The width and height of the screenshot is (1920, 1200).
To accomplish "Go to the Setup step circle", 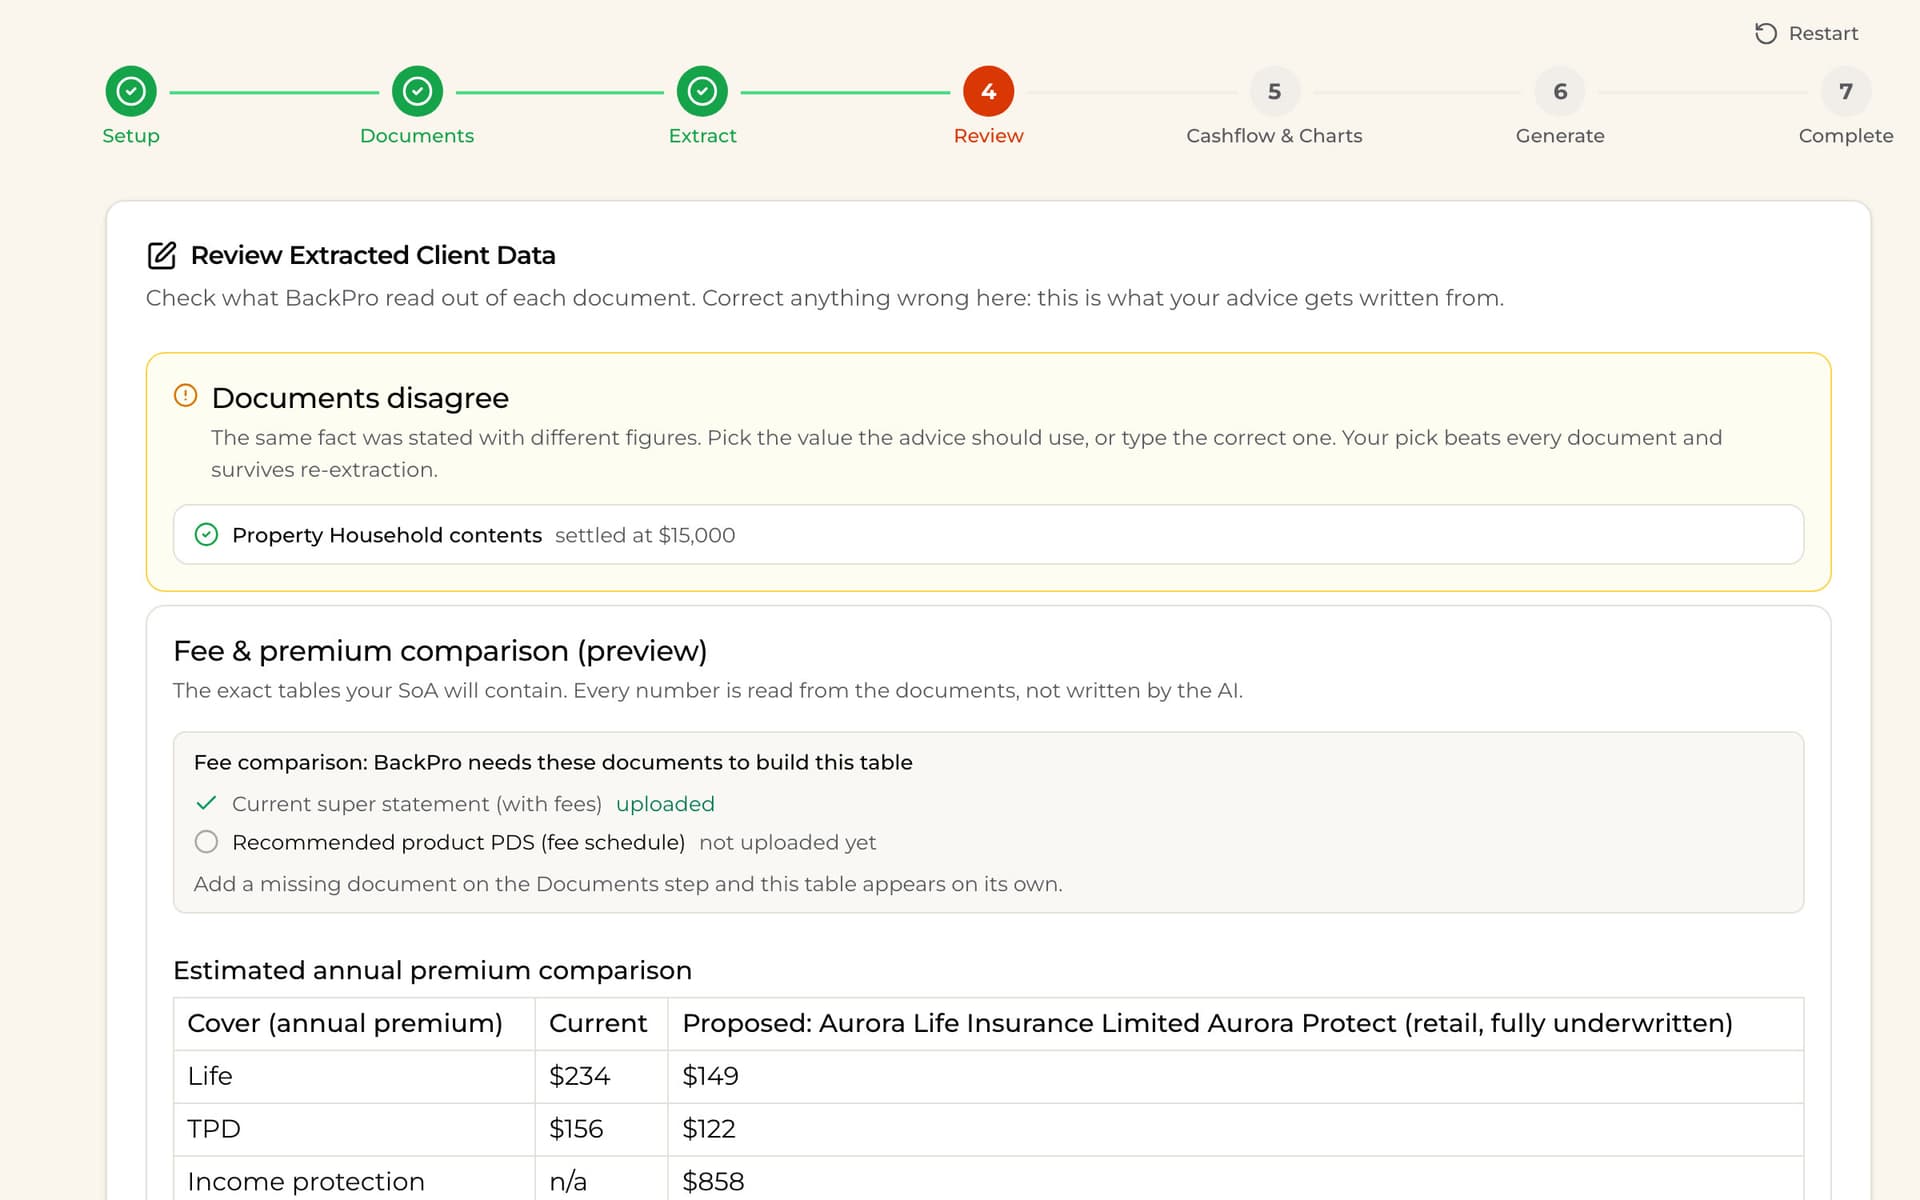I will tap(131, 91).
